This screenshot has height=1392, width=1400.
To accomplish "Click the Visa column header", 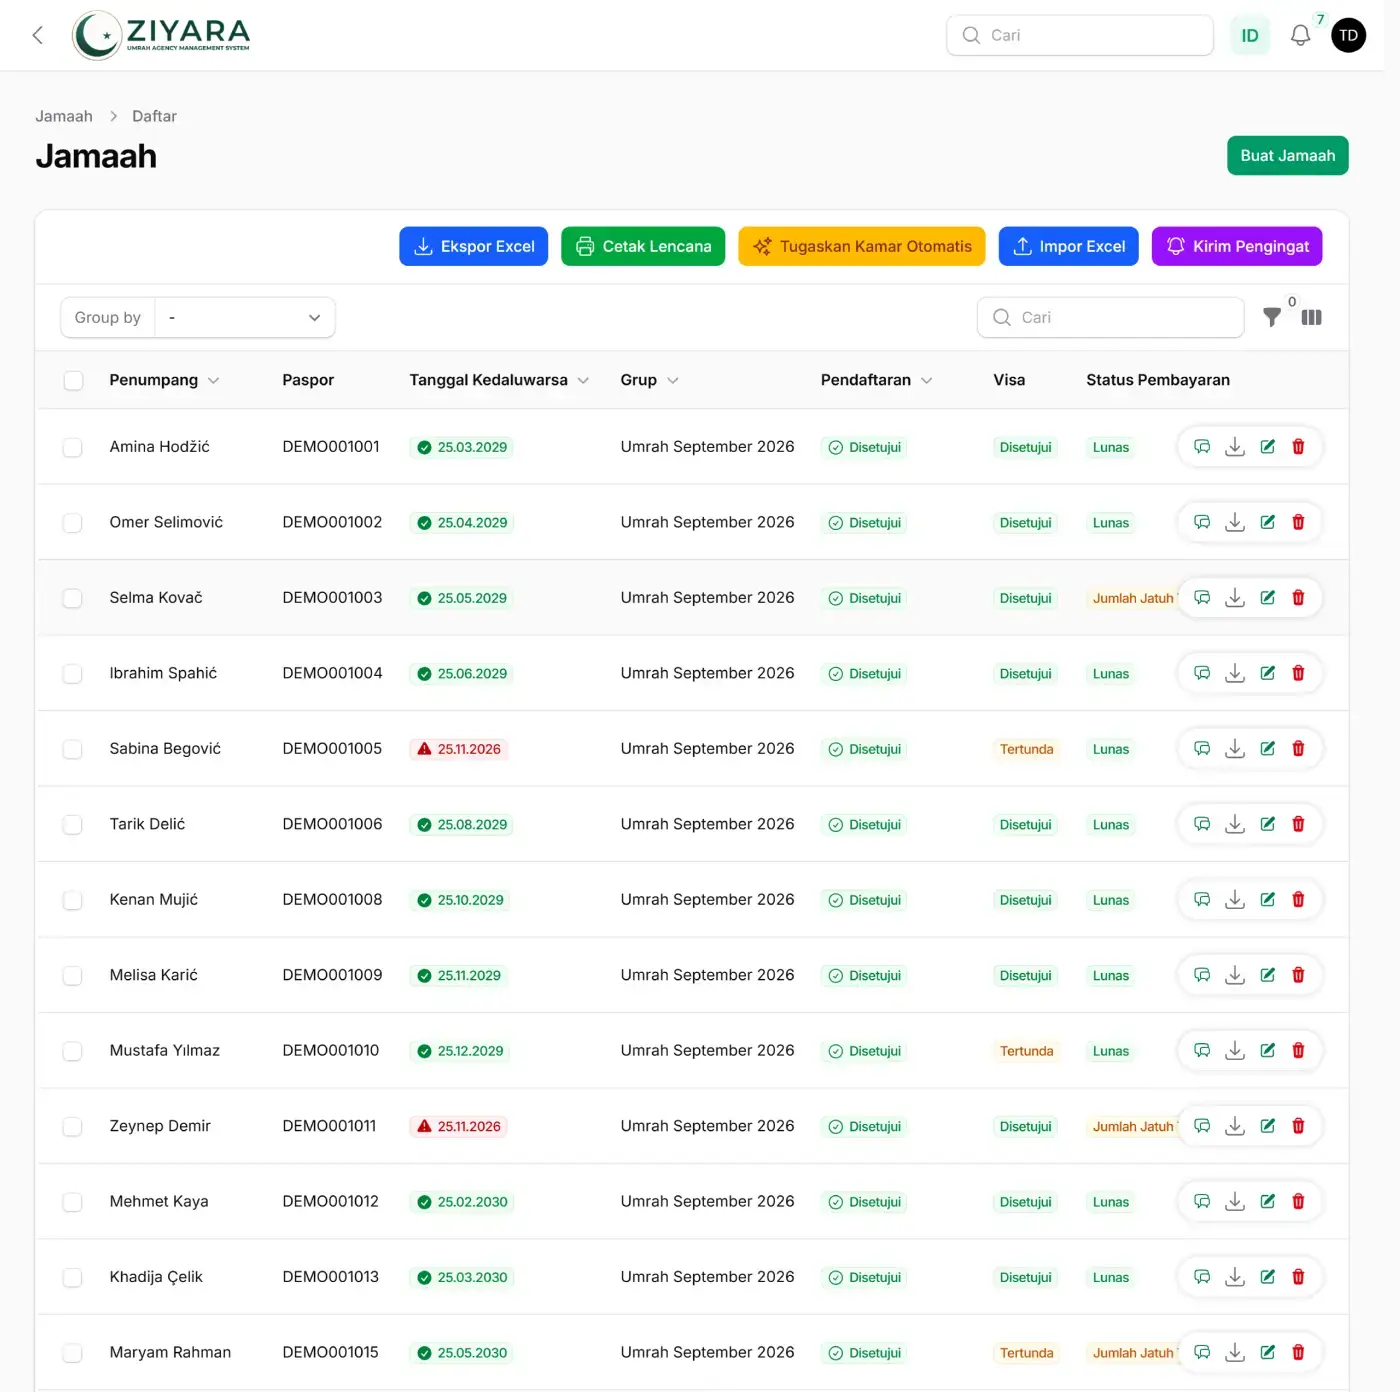I will (1009, 380).
